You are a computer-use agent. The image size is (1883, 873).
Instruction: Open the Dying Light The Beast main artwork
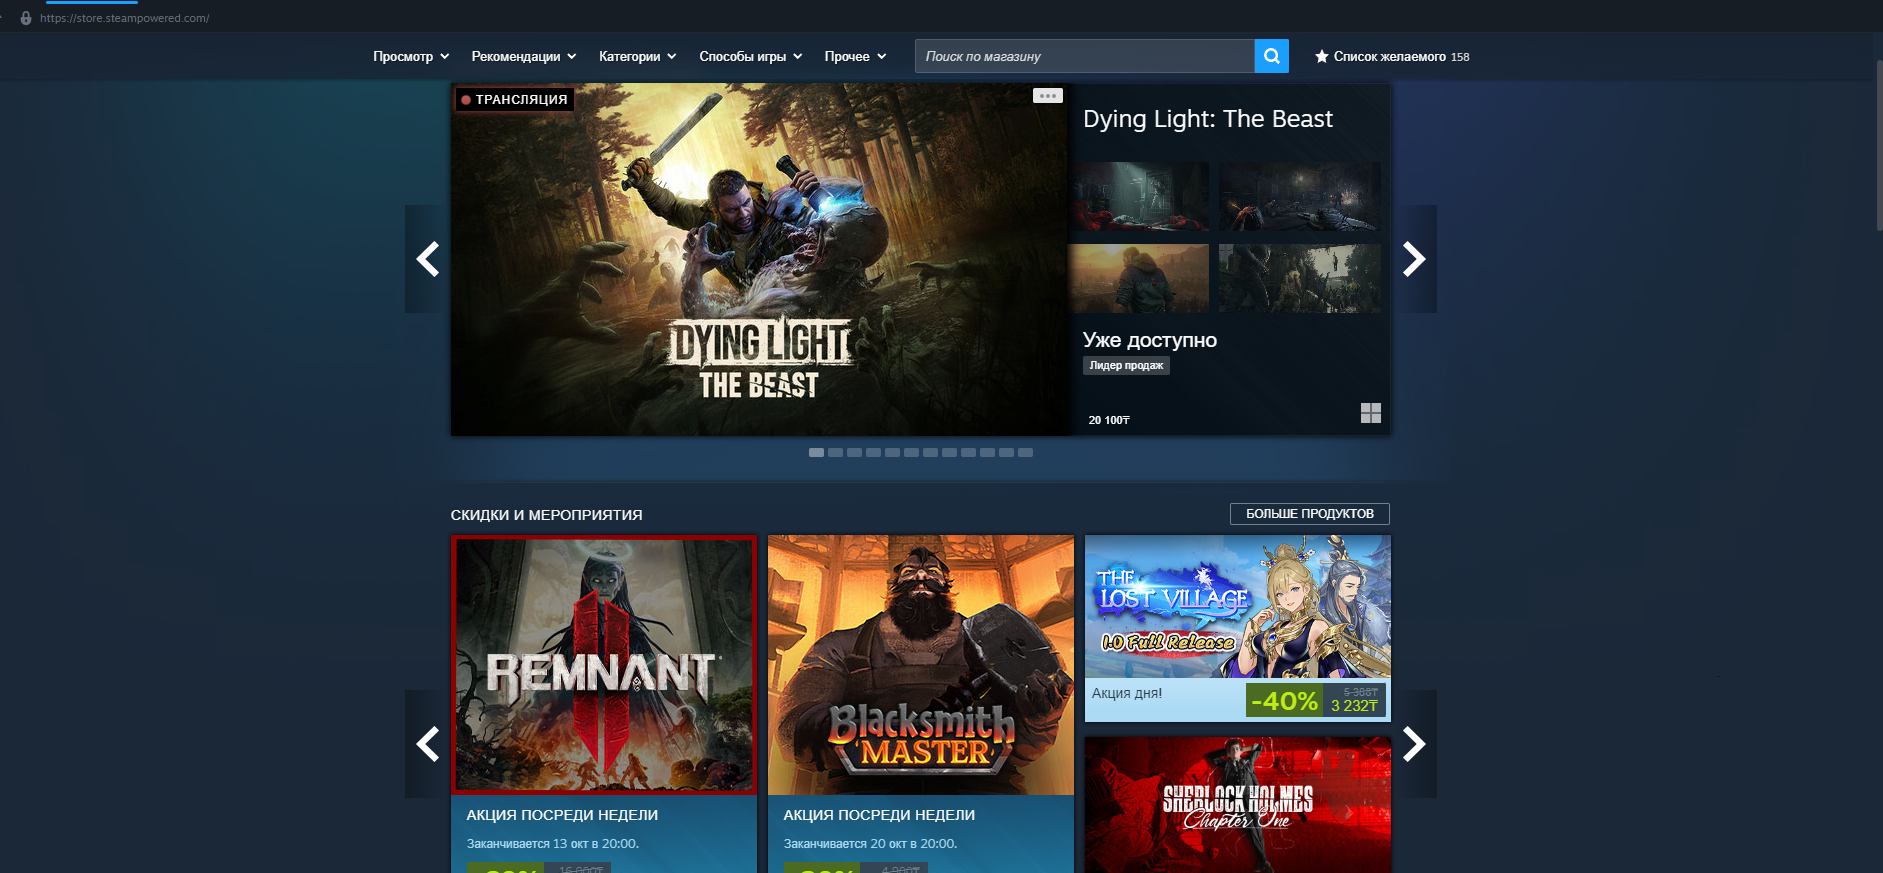click(760, 259)
